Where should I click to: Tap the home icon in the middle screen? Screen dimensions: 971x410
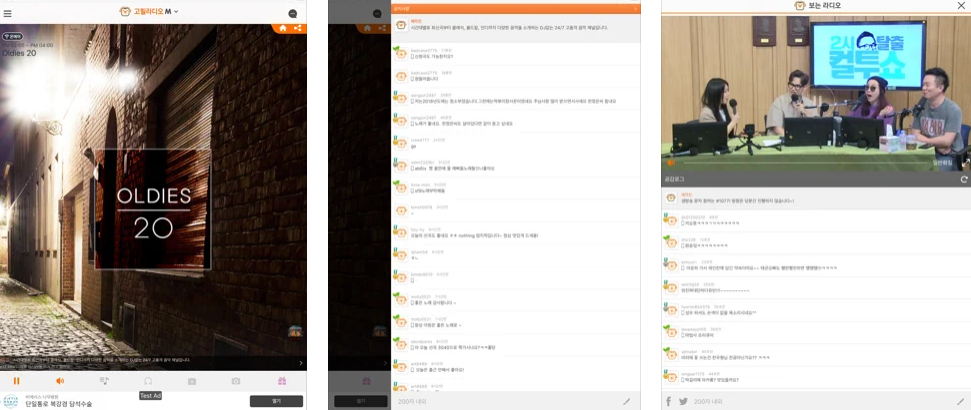click(367, 28)
